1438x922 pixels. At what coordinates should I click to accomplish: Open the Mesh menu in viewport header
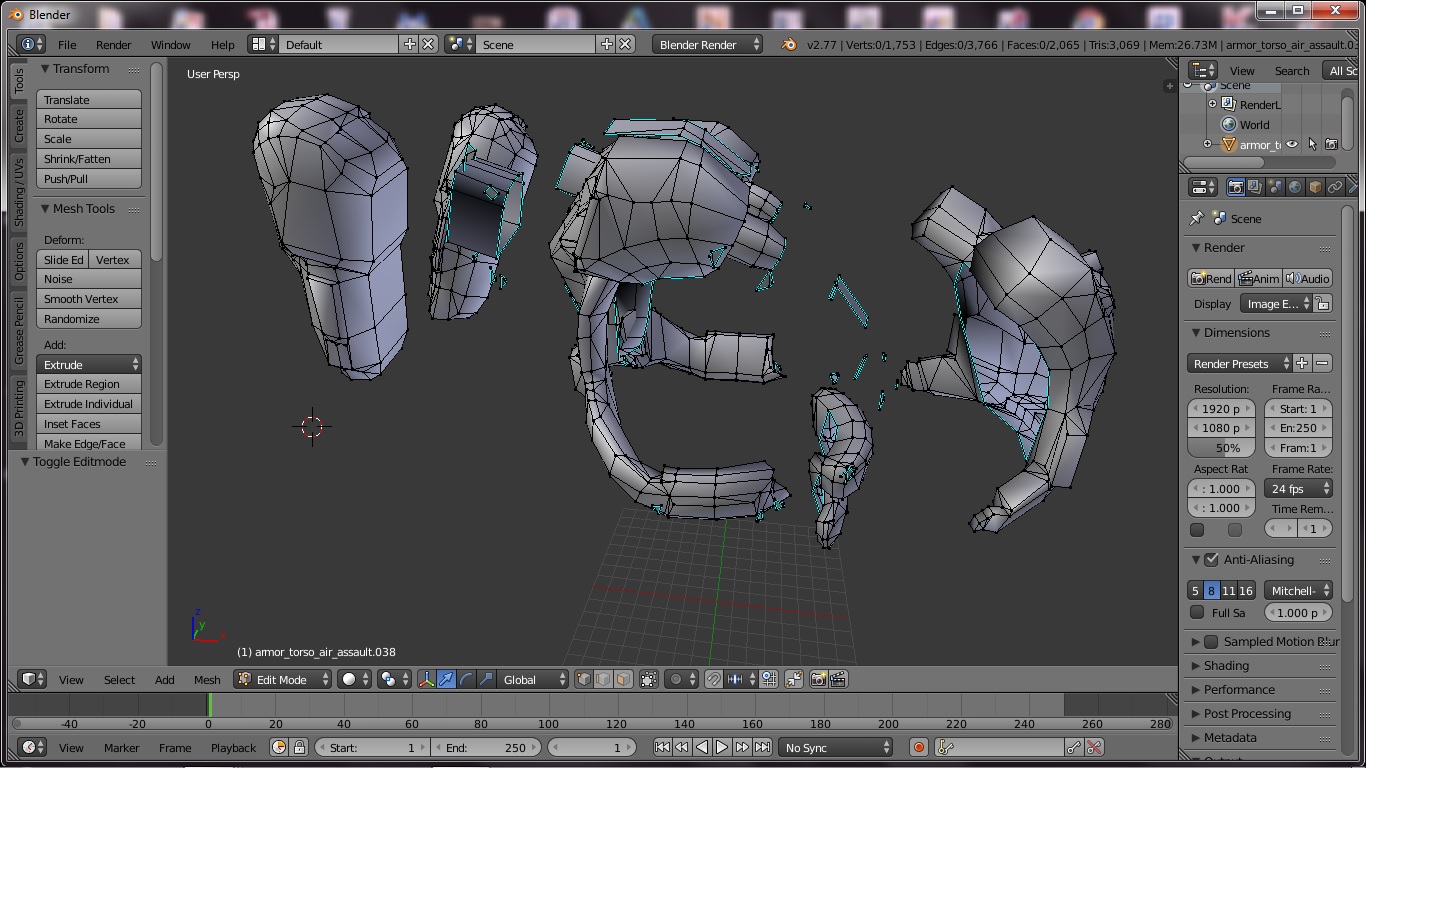pyautogui.click(x=207, y=680)
